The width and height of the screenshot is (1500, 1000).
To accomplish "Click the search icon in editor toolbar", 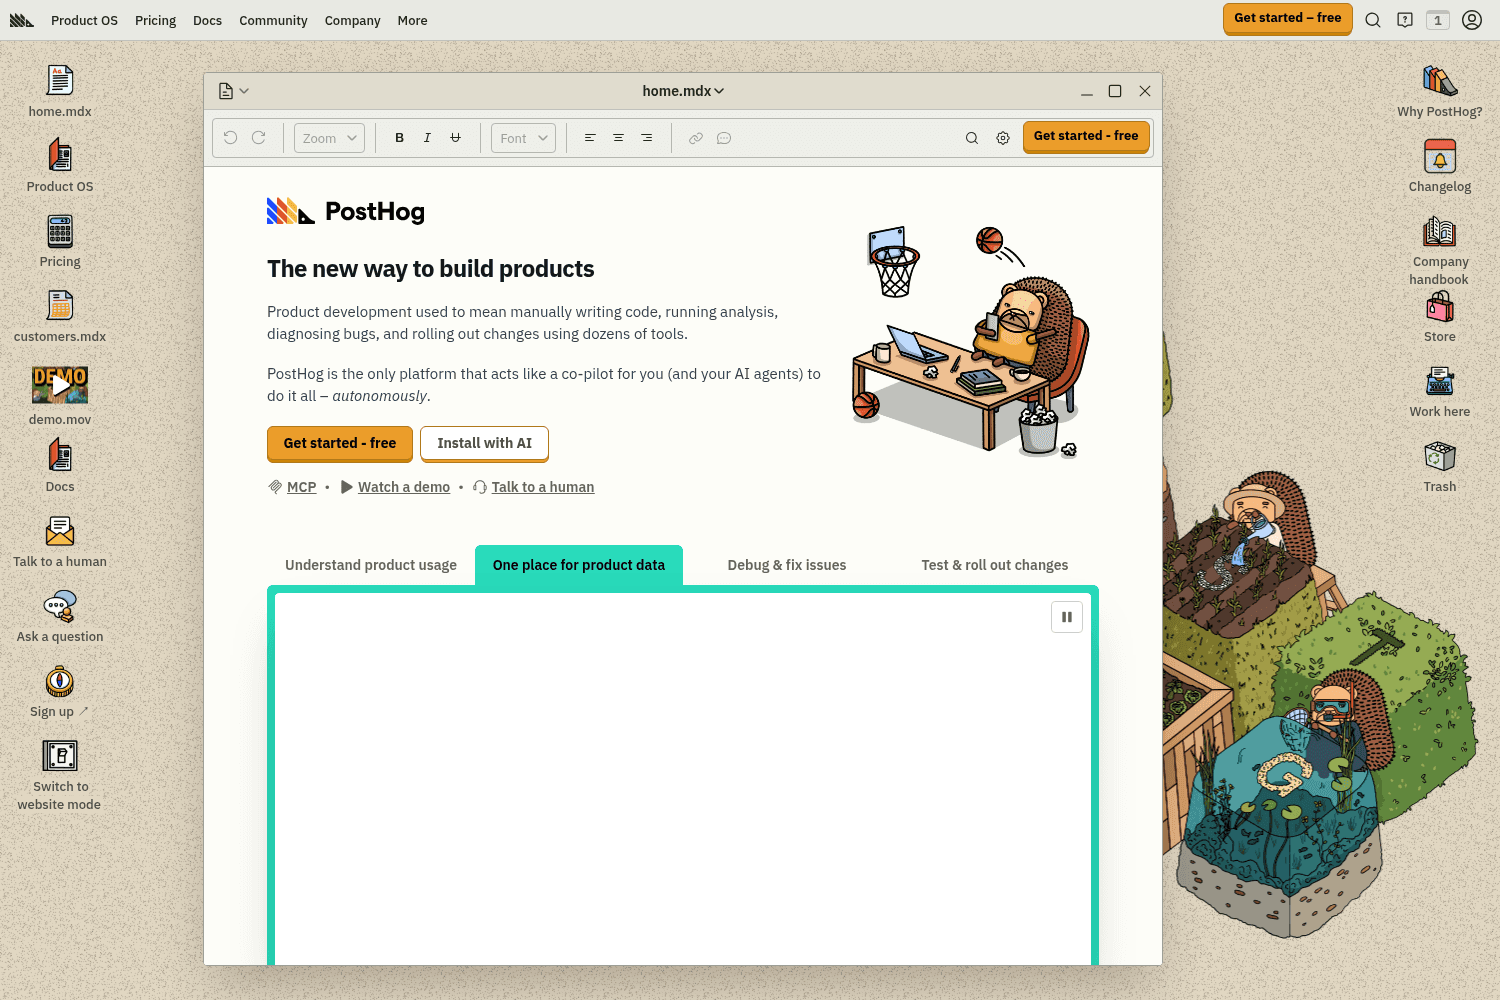I will [972, 138].
